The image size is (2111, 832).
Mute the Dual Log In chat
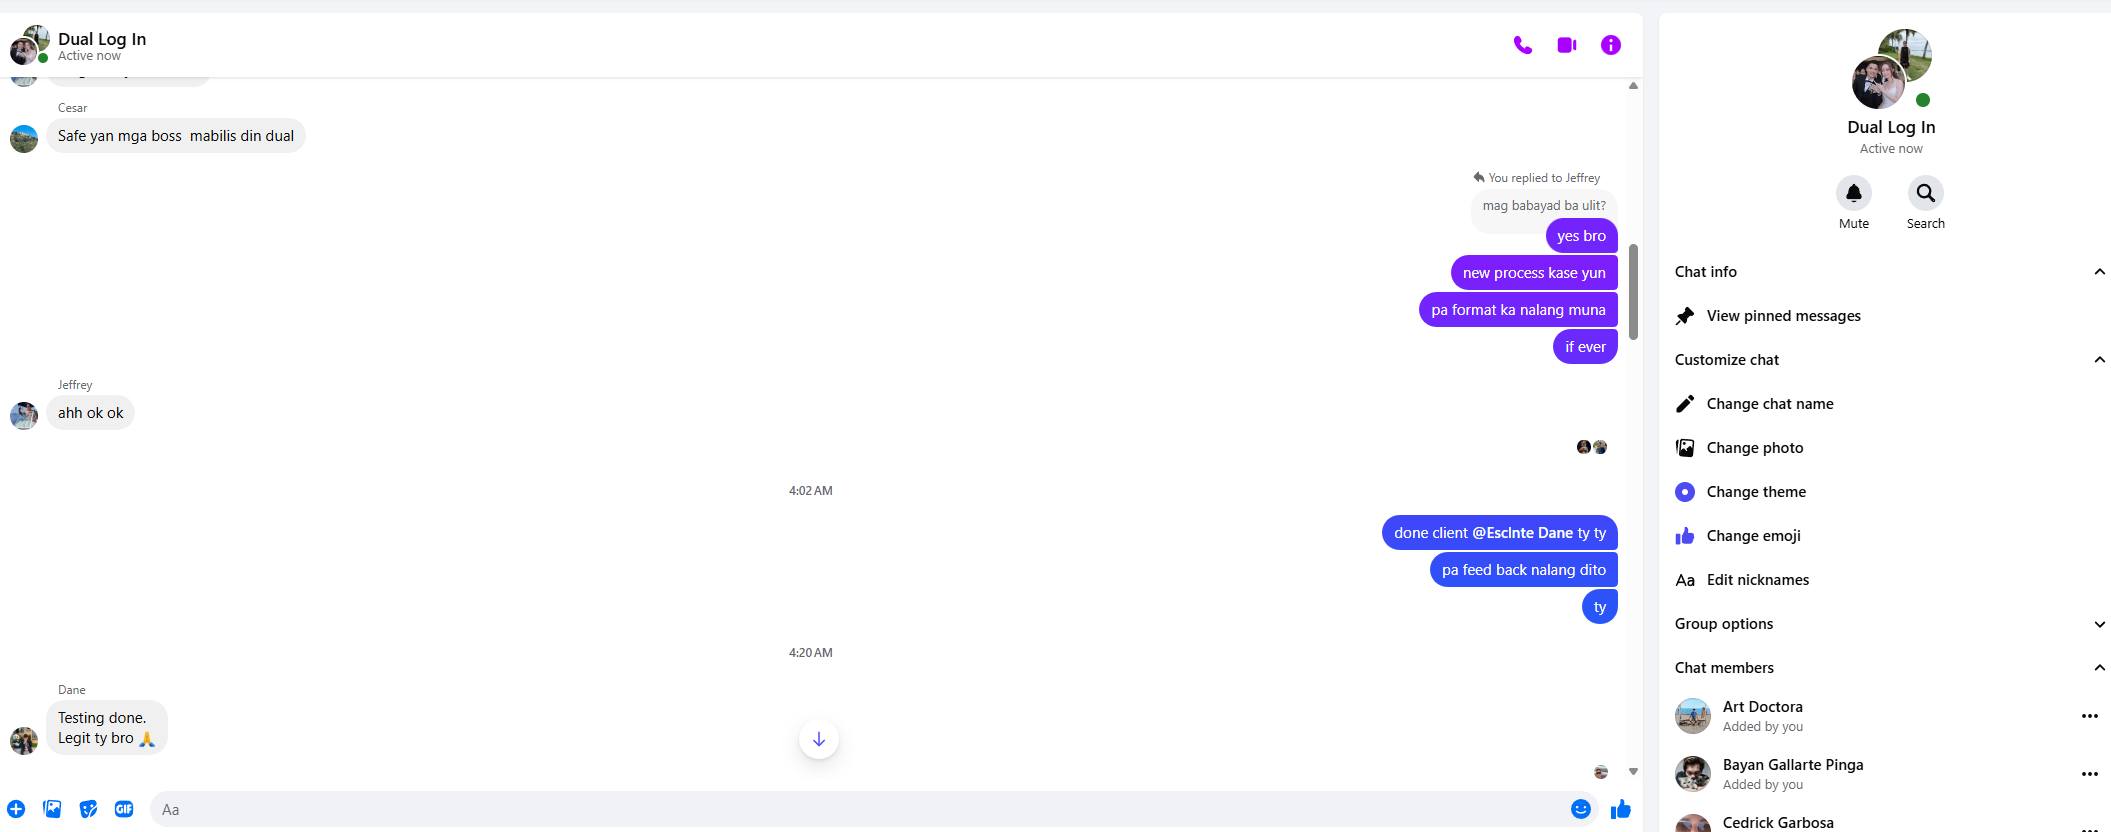[x=1854, y=193]
